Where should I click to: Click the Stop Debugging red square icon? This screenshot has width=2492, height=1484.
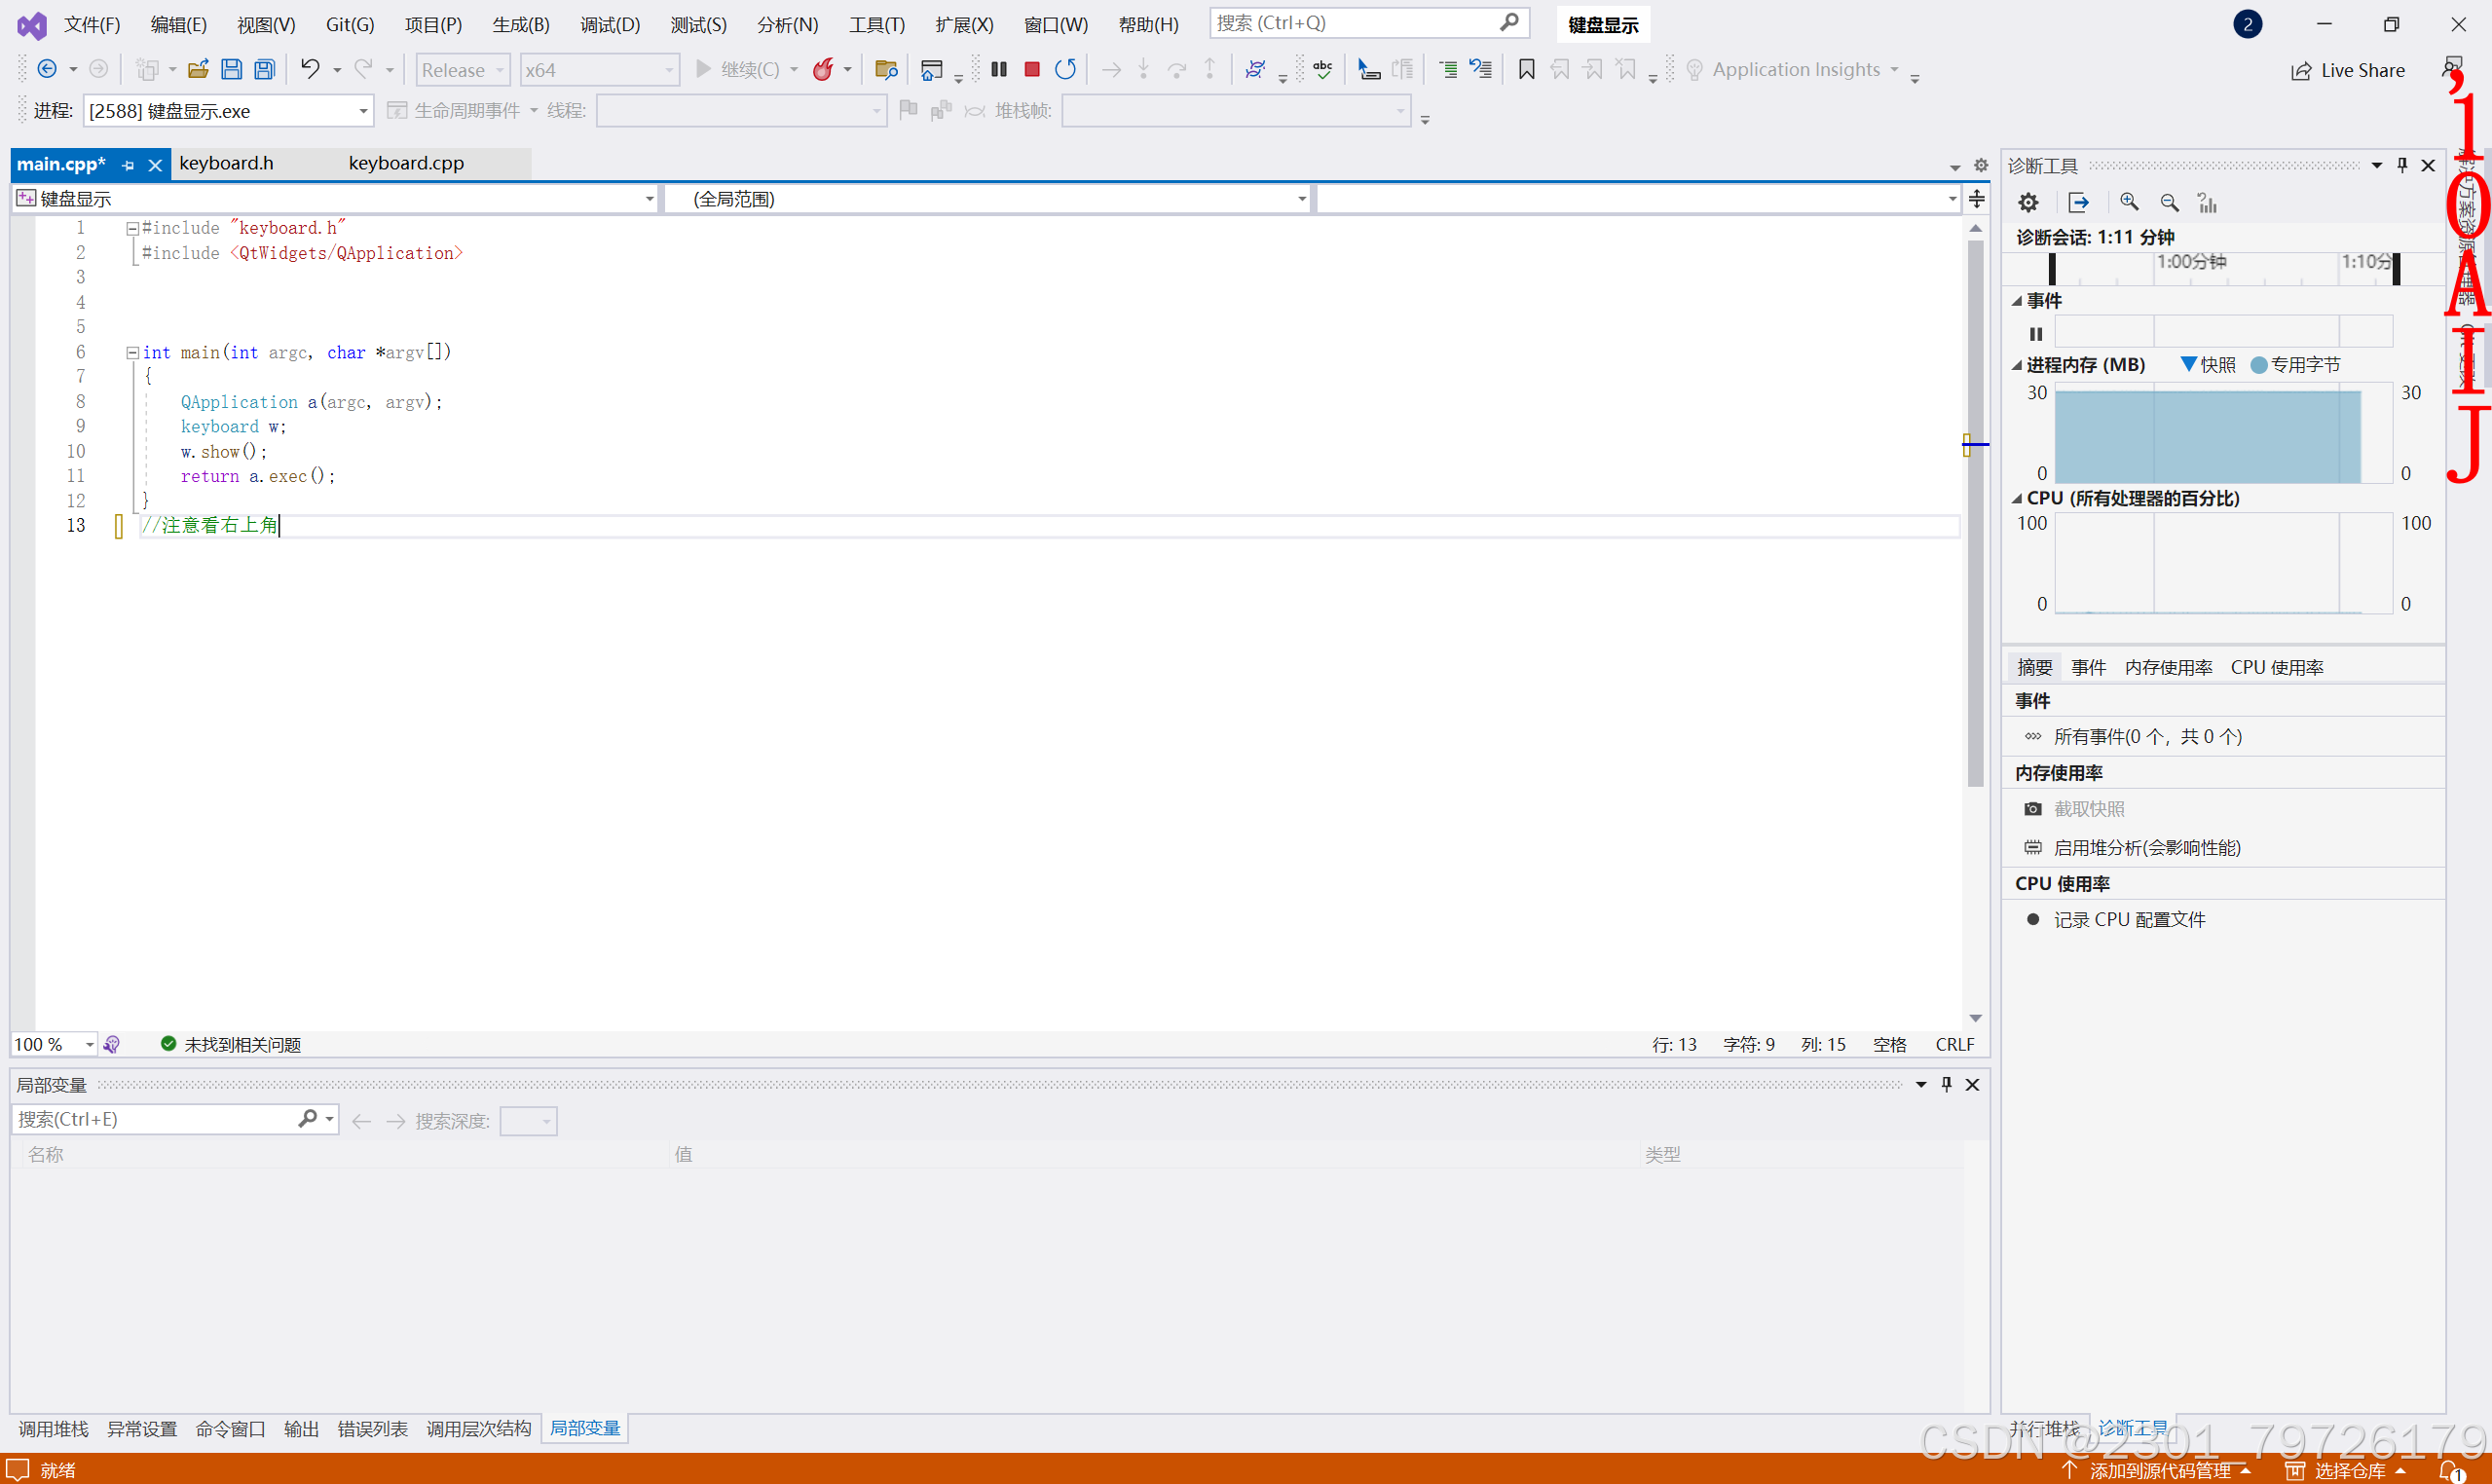point(1032,69)
